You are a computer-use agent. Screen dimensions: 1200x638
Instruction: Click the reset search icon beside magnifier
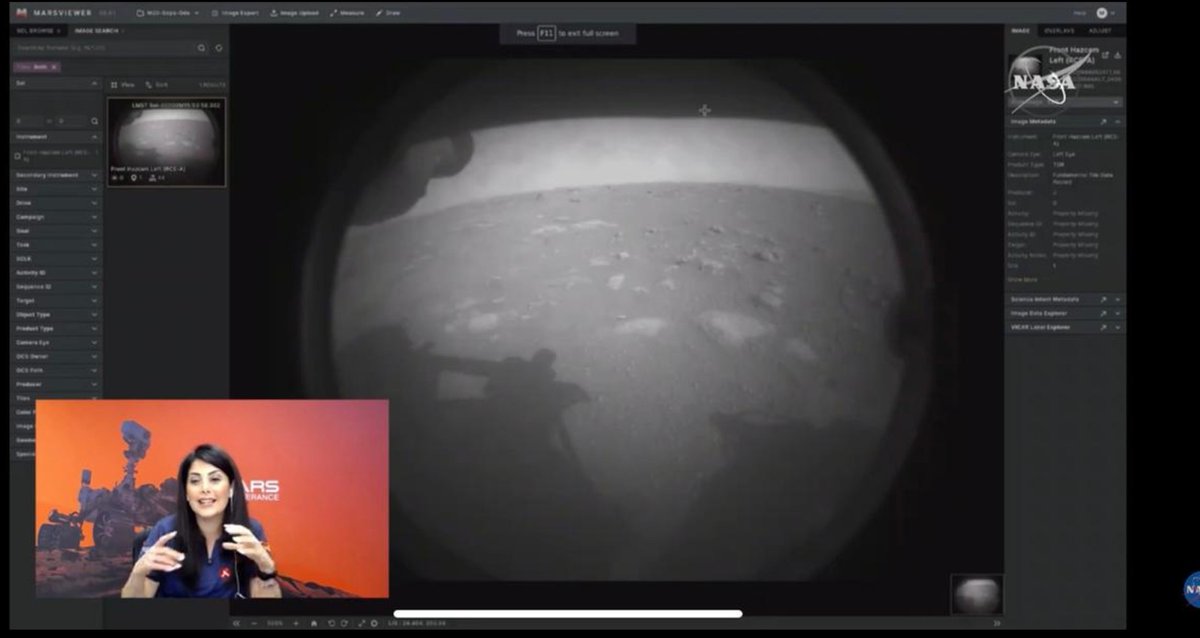tap(219, 48)
